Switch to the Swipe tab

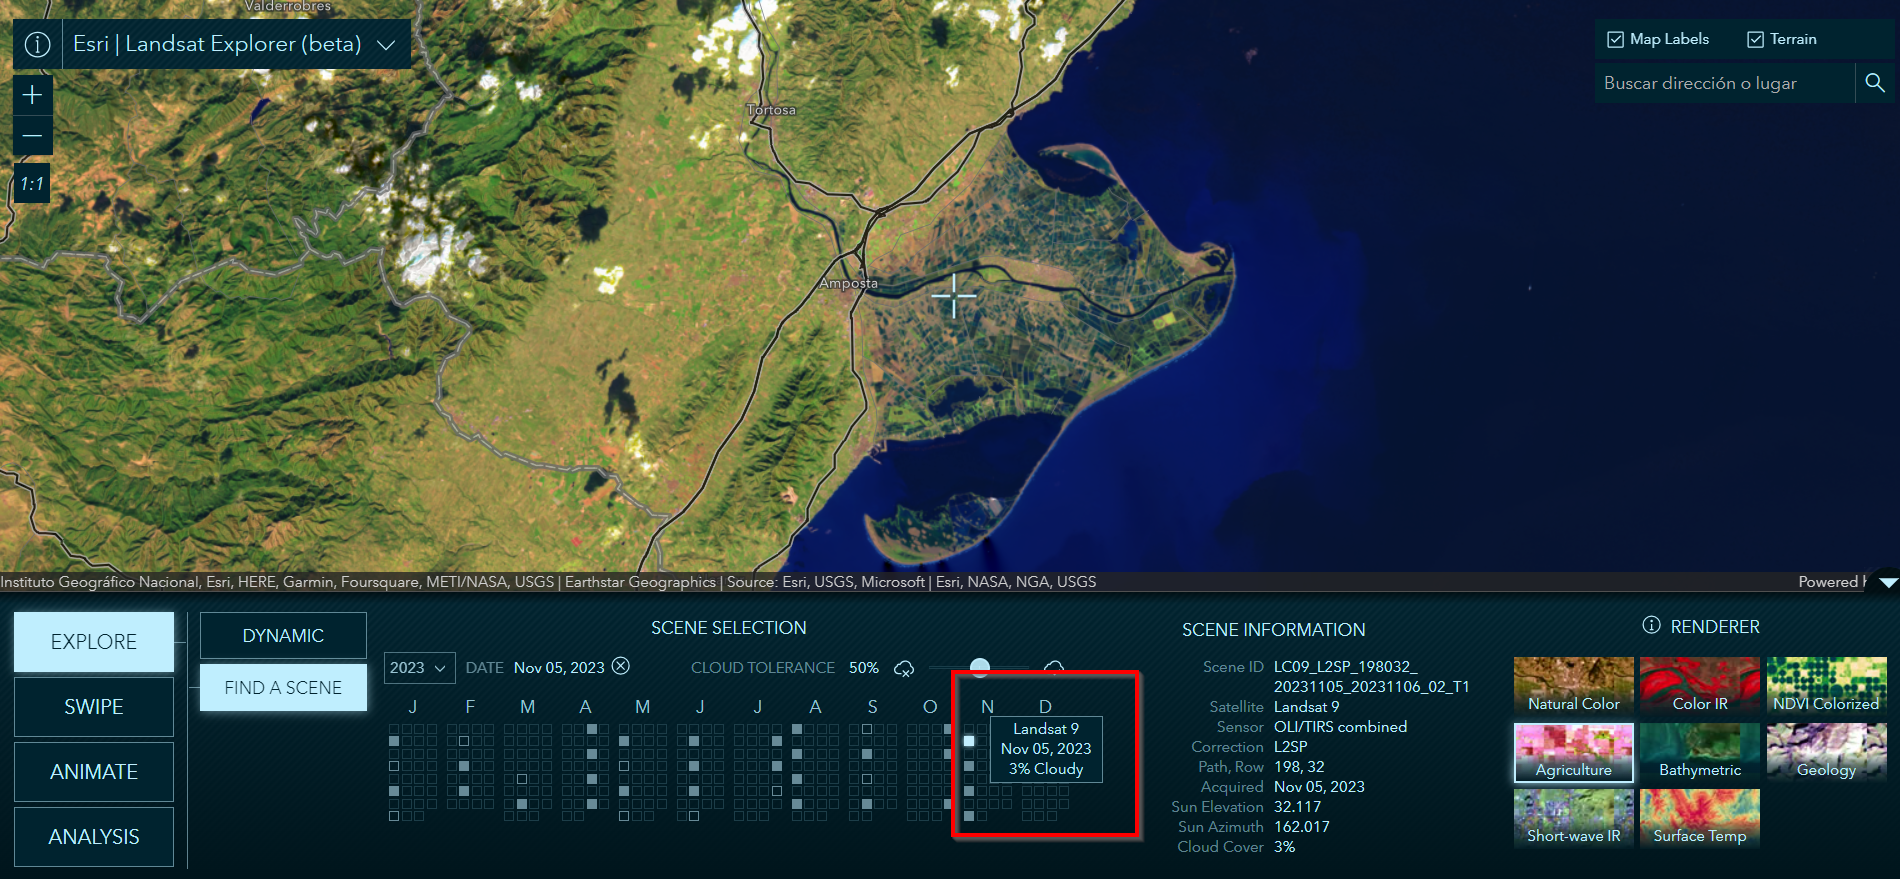[x=94, y=707]
